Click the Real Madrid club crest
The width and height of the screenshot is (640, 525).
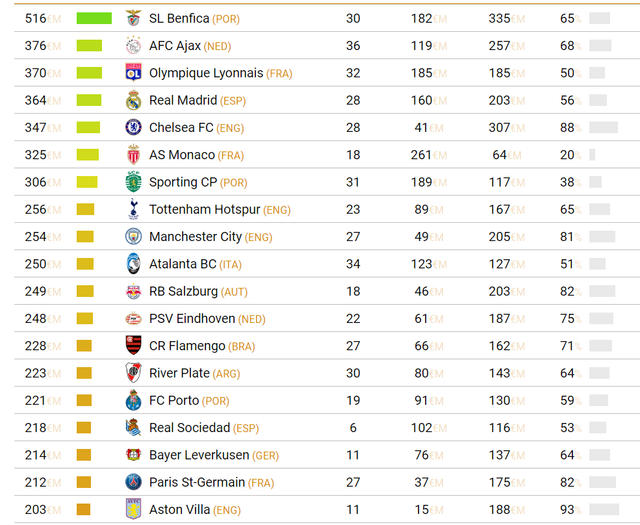click(133, 100)
